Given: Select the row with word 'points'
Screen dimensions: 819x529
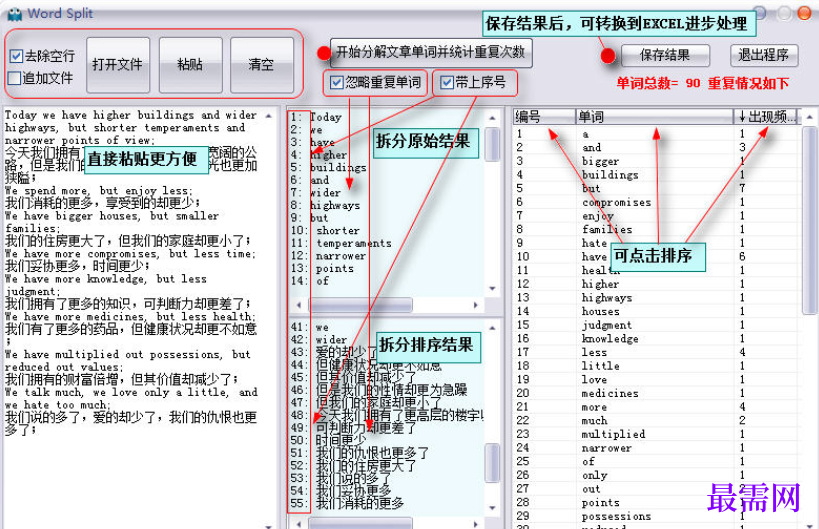Looking at the screenshot, I should pyautogui.click(x=656, y=502).
